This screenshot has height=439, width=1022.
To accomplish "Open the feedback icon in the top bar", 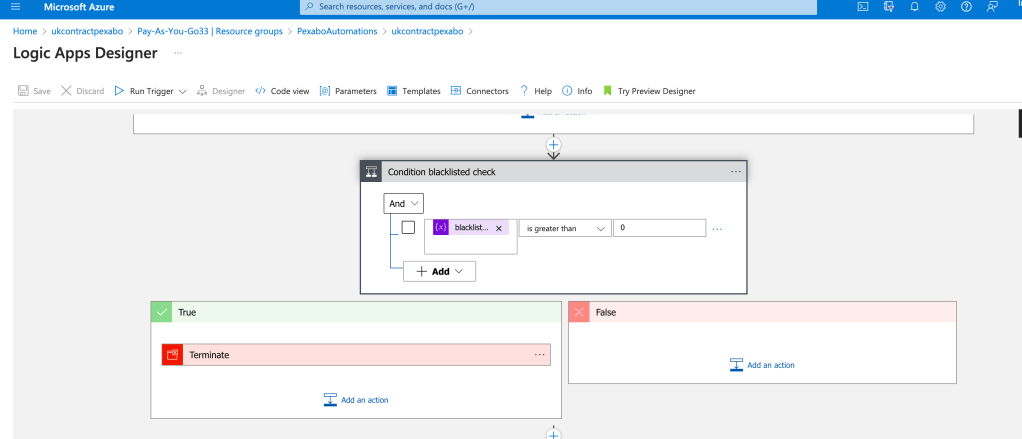I will pos(992,7).
